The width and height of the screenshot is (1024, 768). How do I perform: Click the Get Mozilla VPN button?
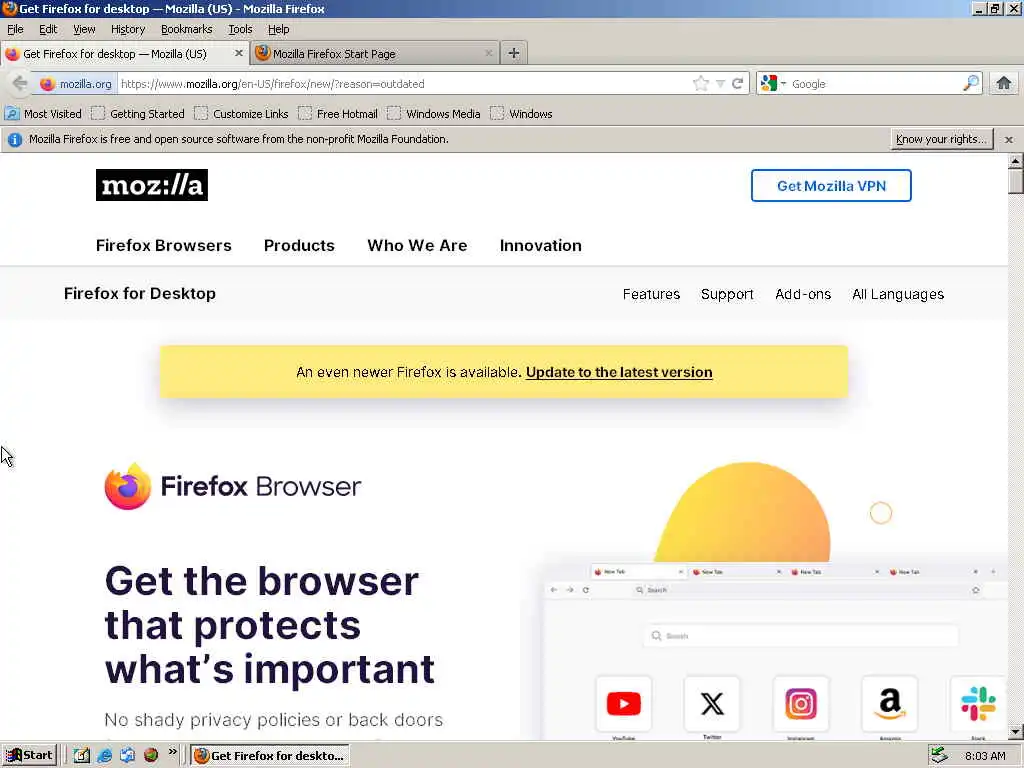(x=831, y=185)
